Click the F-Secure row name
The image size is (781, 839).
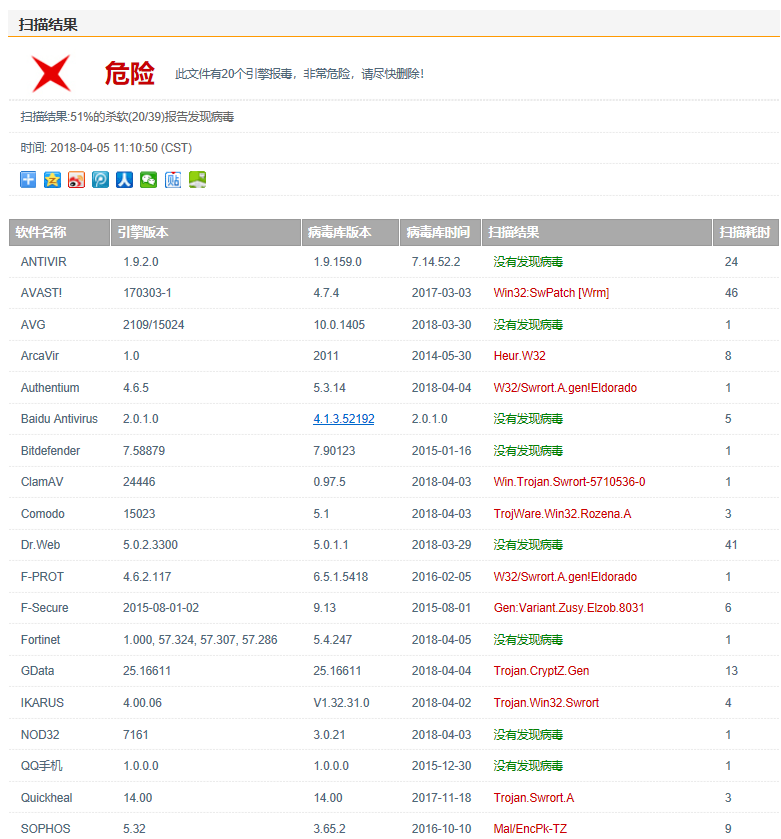pyautogui.click(x=45, y=608)
